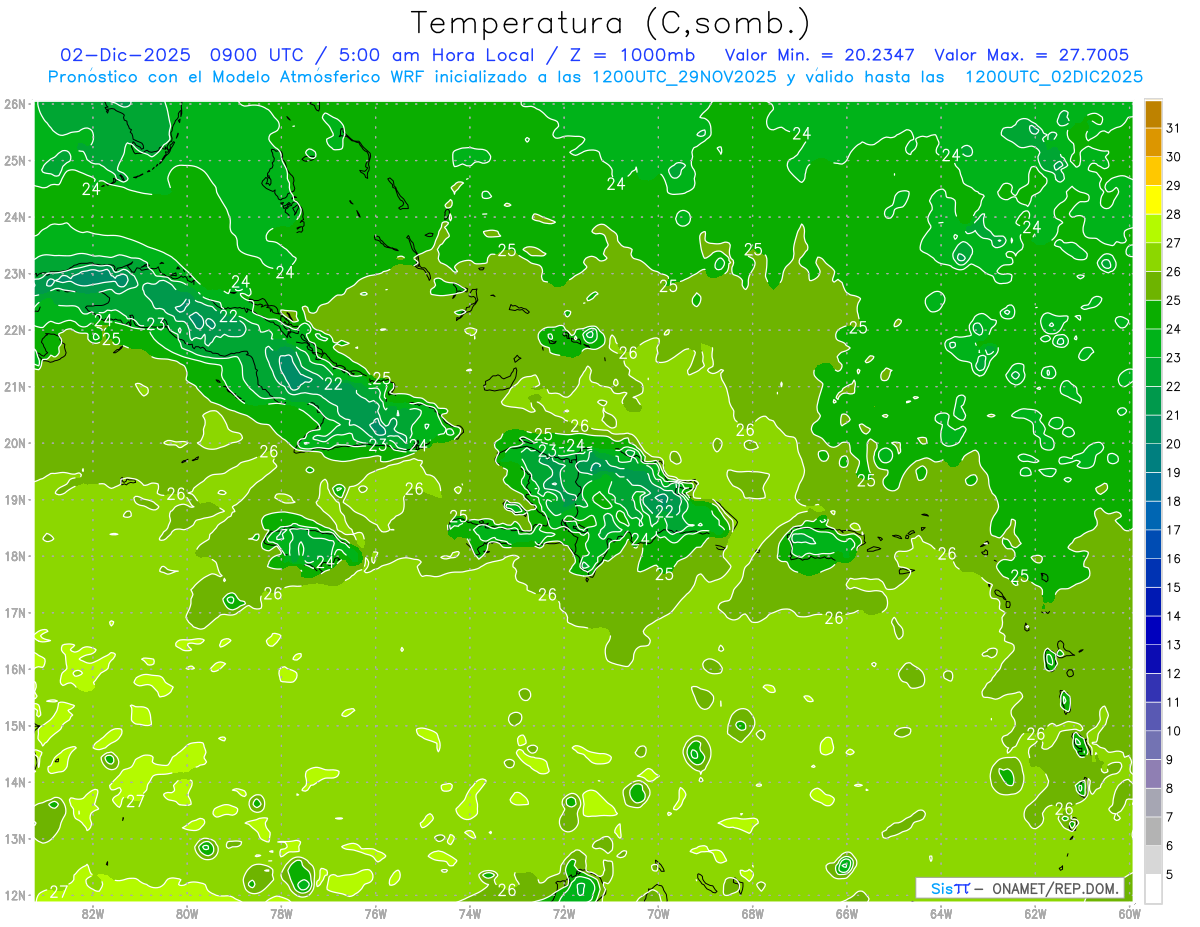Screen dimensions: 1200x927
Task: Click the latitude axis label "21N"
Action: (x=14, y=387)
